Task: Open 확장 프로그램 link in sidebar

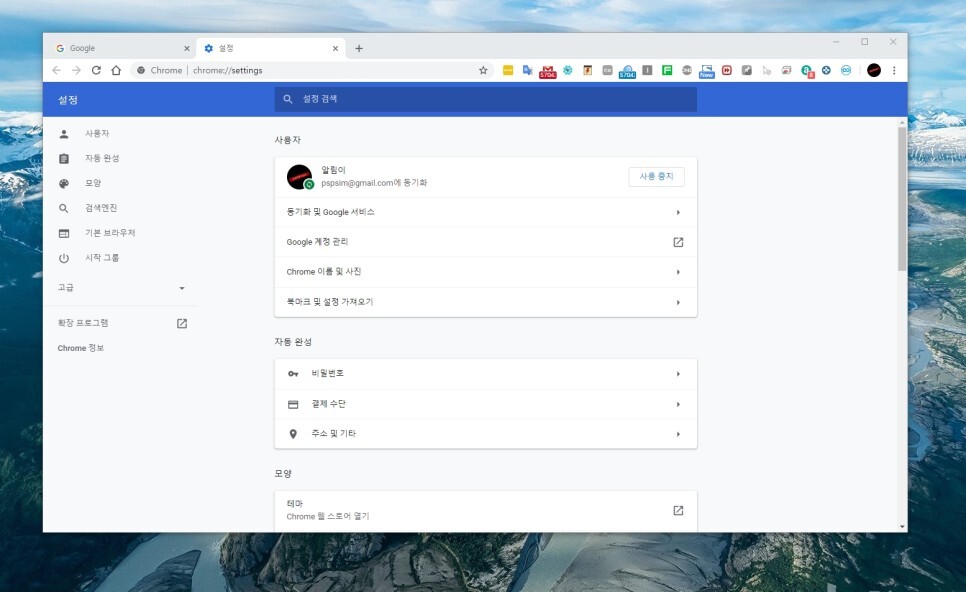Action: [83, 323]
